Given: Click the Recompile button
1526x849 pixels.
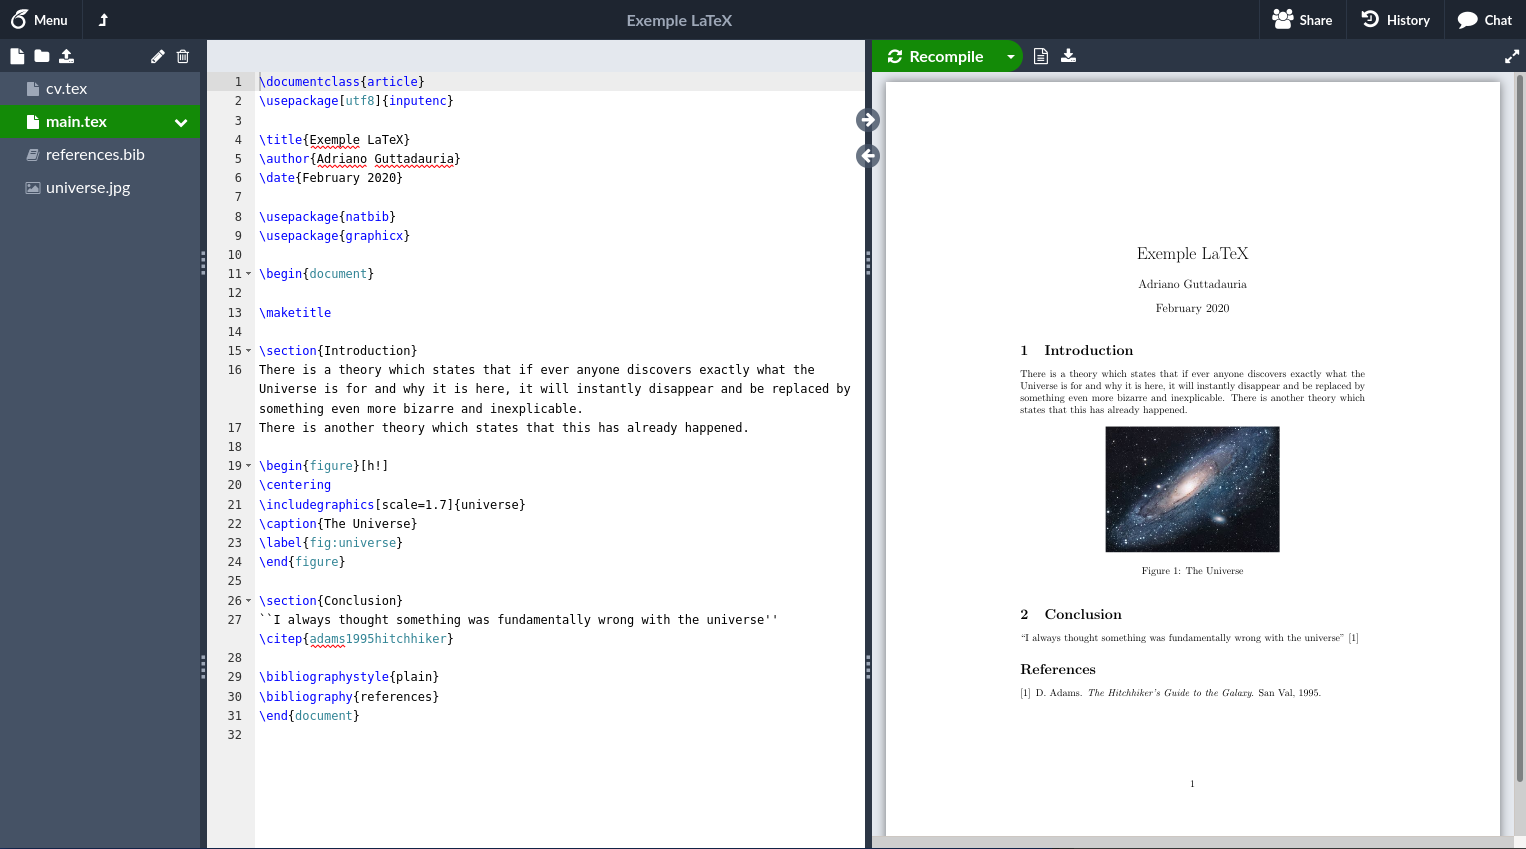Looking at the screenshot, I should (x=936, y=57).
